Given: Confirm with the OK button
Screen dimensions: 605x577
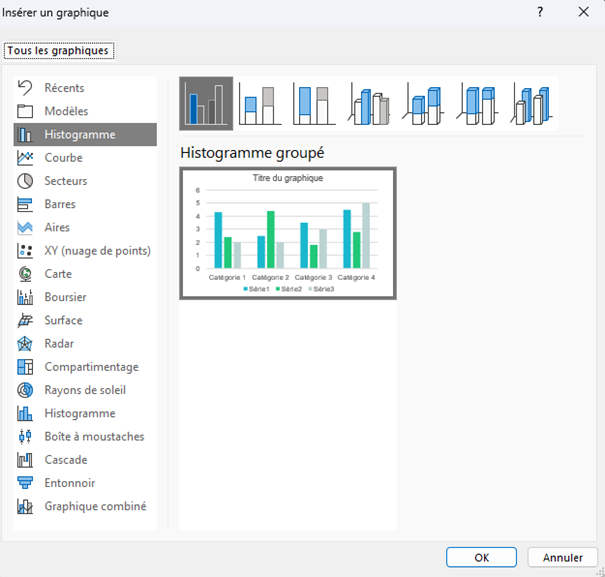Looking at the screenshot, I should (x=481, y=557).
